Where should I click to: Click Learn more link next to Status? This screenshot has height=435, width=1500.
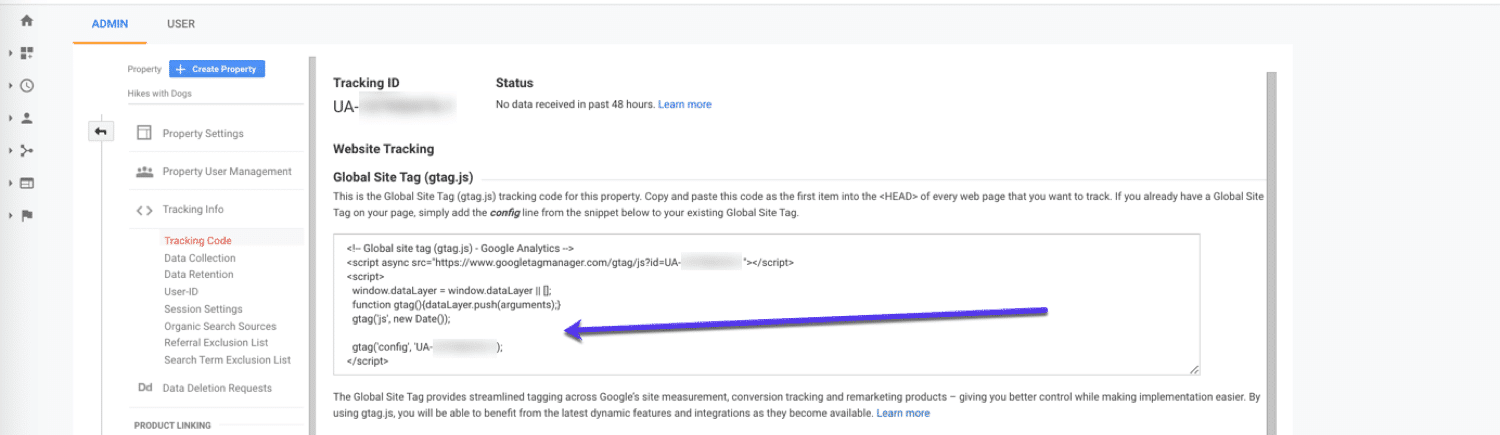(x=684, y=104)
